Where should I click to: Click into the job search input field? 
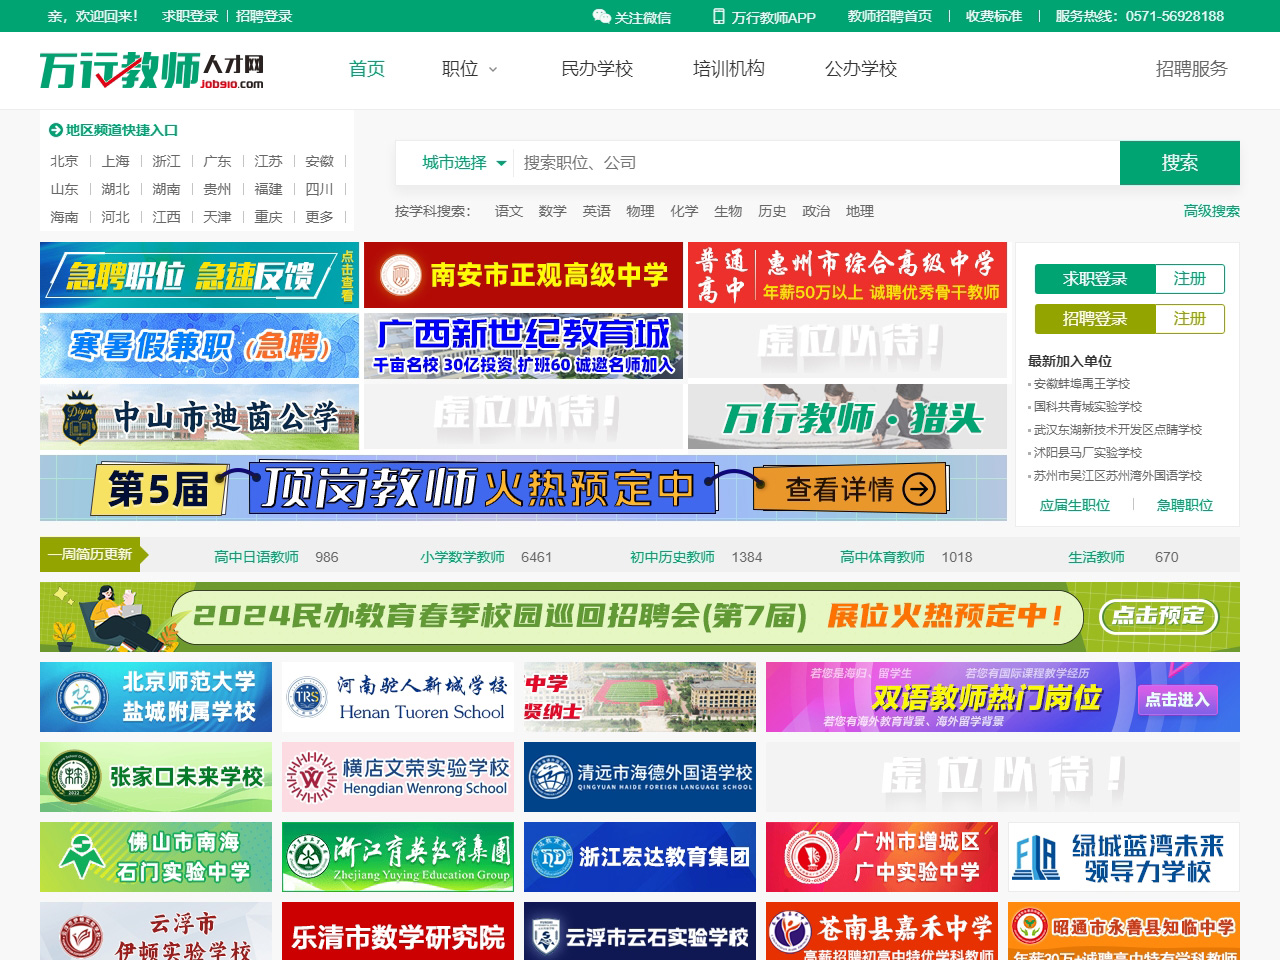(815, 163)
